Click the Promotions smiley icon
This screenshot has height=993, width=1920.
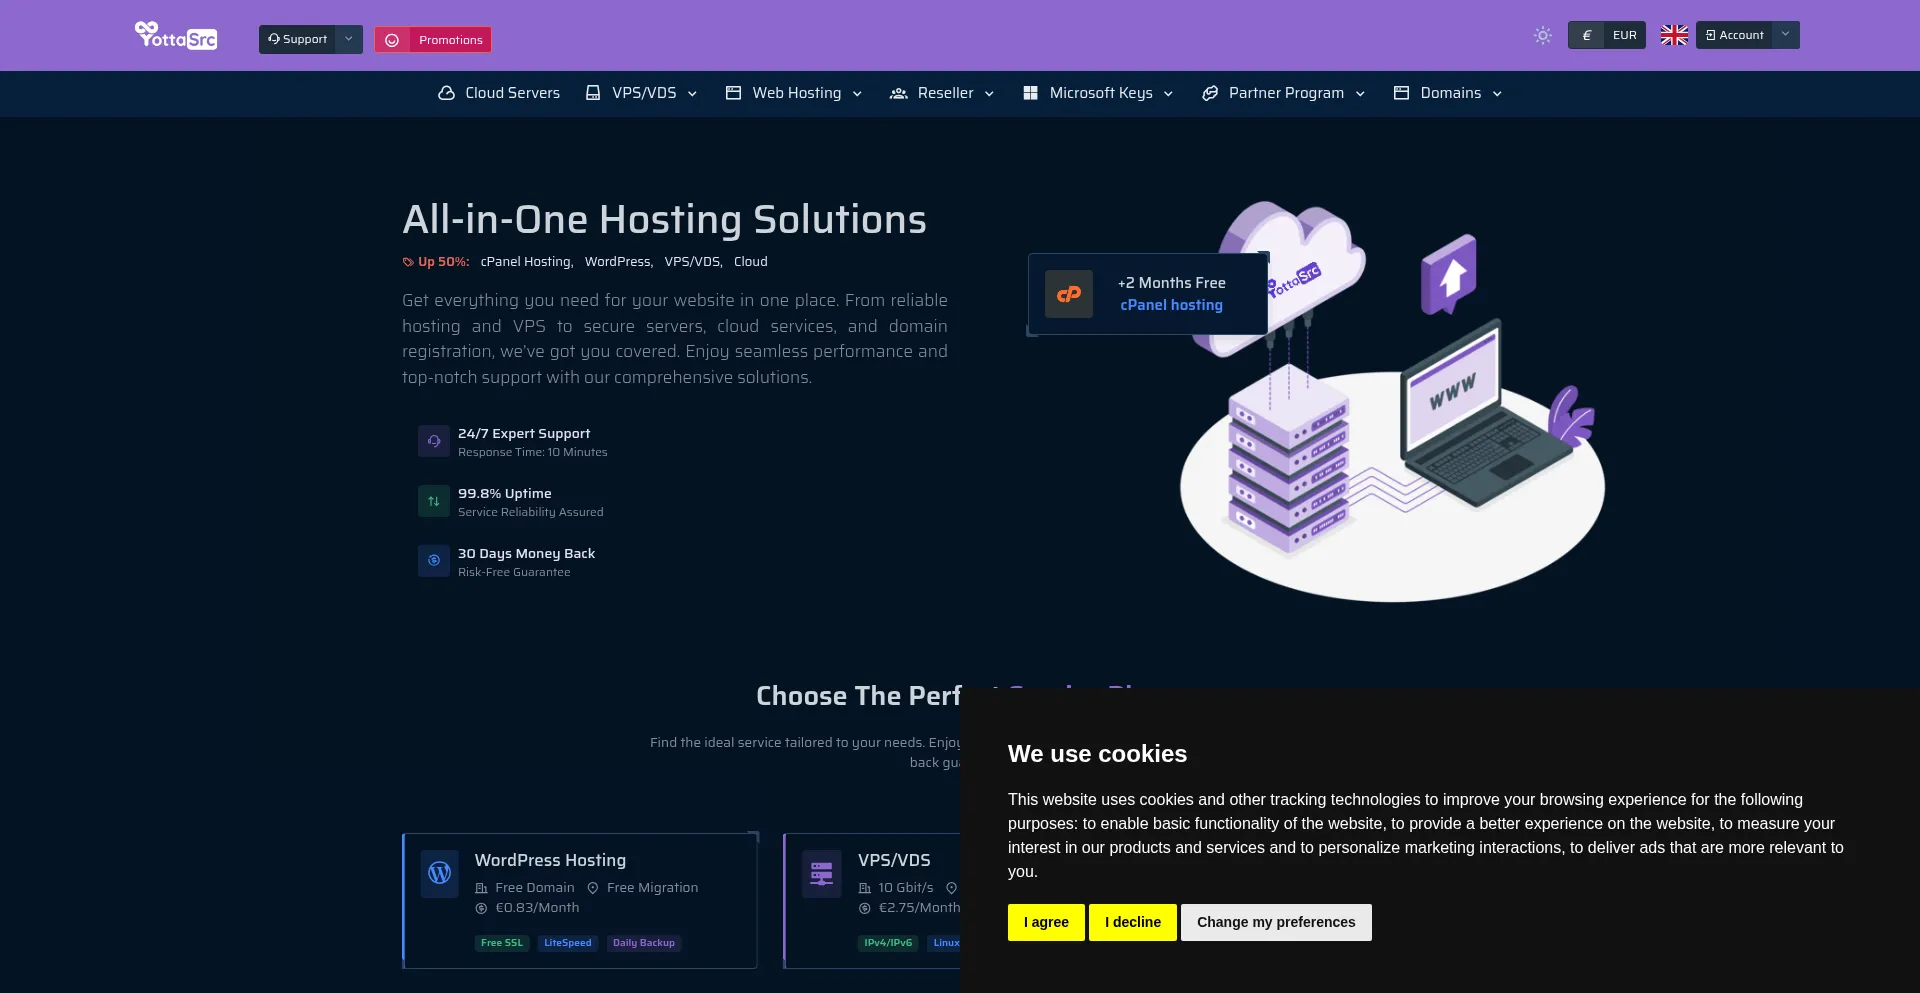pyautogui.click(x=392, y=40)
